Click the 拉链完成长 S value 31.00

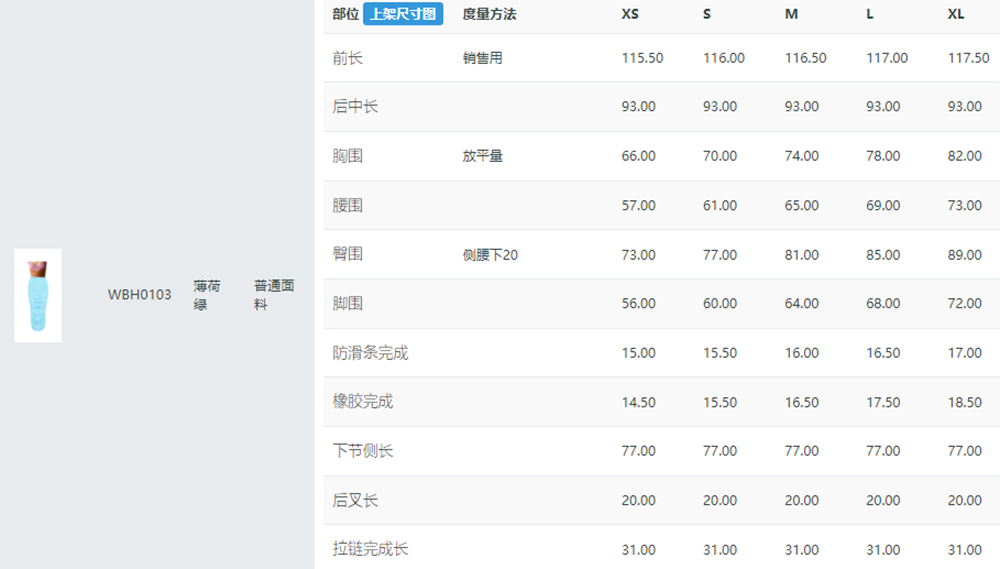pos(720,549)
